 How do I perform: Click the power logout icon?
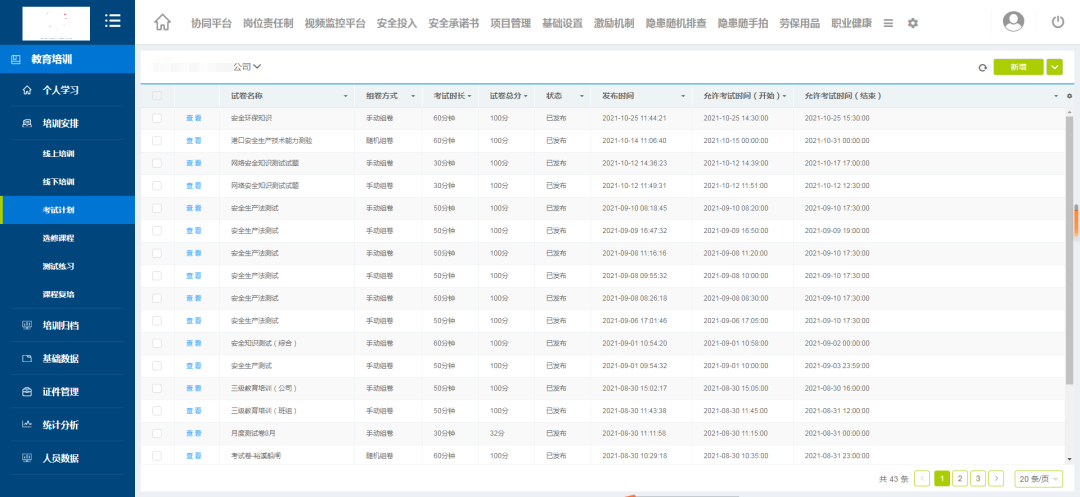1058,22
